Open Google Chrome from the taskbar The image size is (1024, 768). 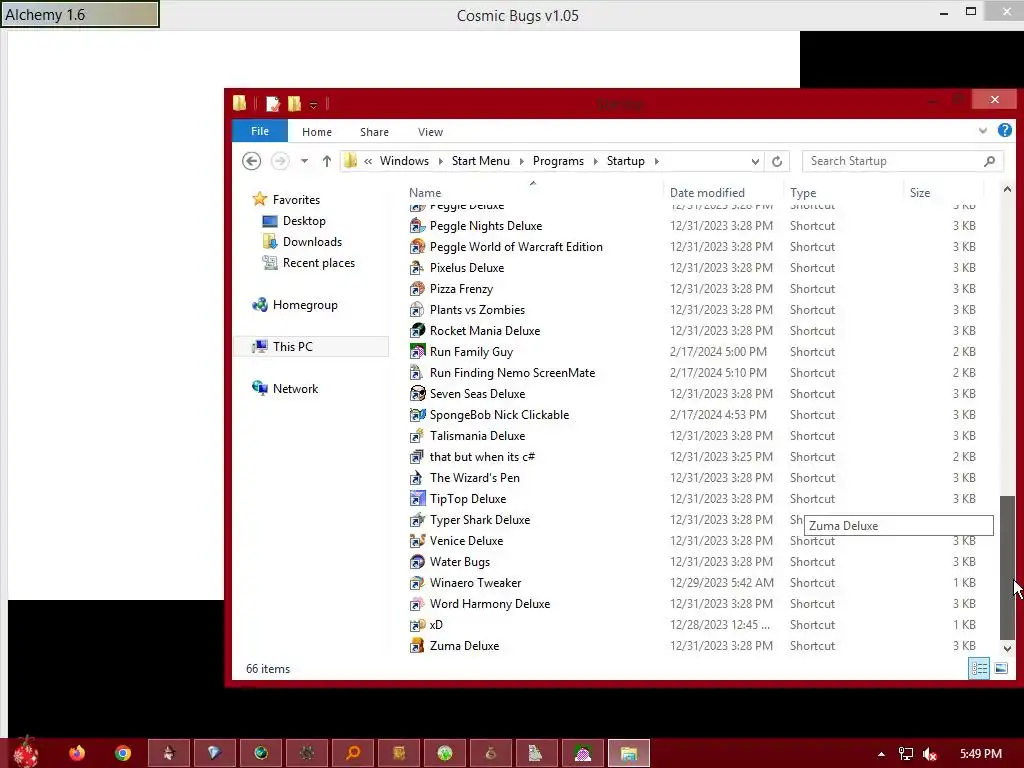click(123, 753)
